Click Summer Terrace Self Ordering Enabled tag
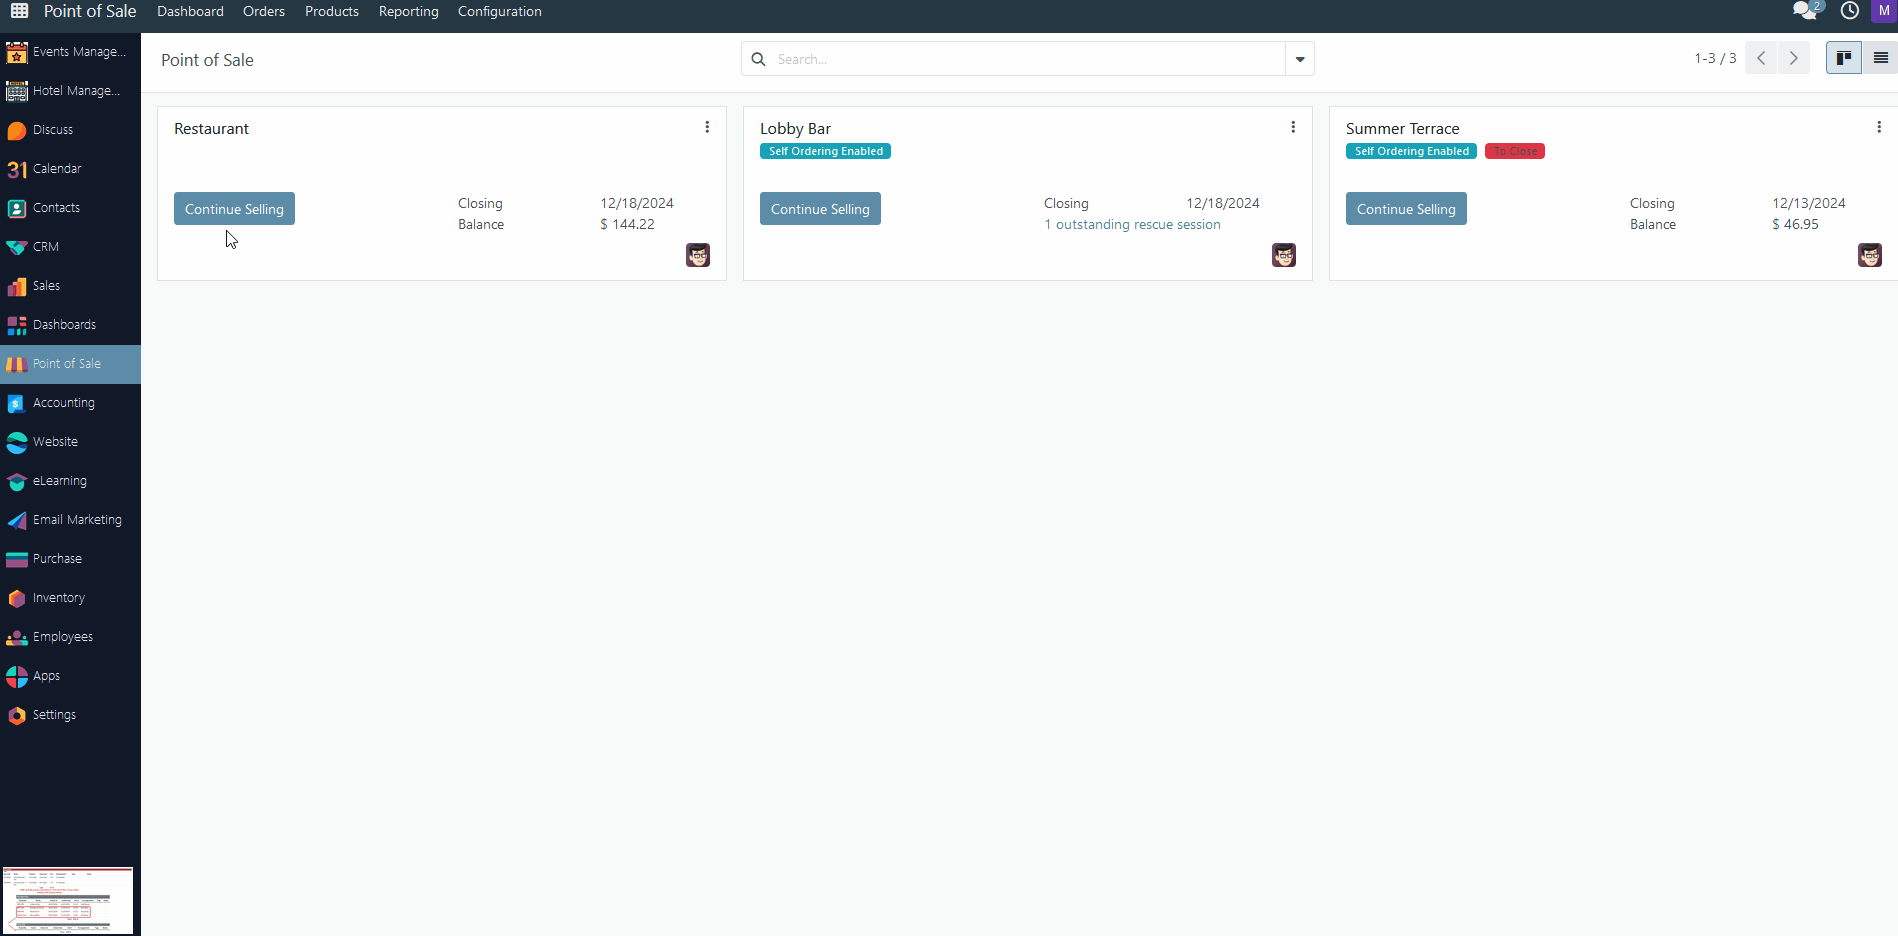1898x936 pixels. pos(1411,151)
